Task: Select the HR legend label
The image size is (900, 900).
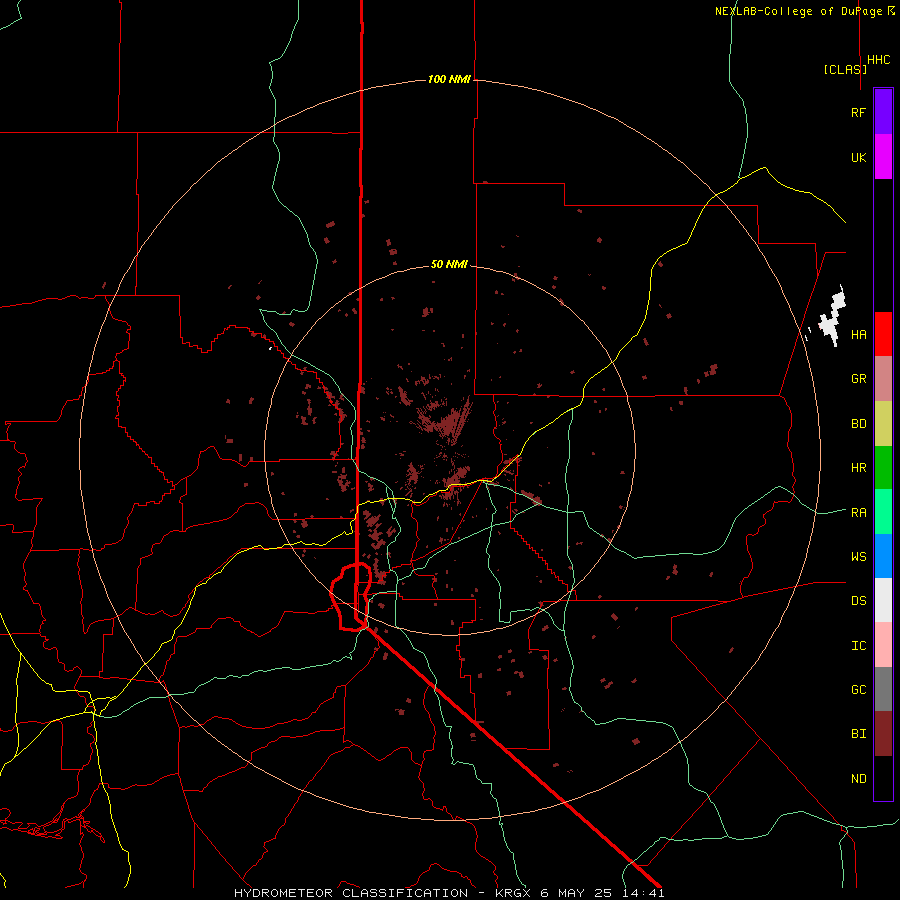Action: 858,468
